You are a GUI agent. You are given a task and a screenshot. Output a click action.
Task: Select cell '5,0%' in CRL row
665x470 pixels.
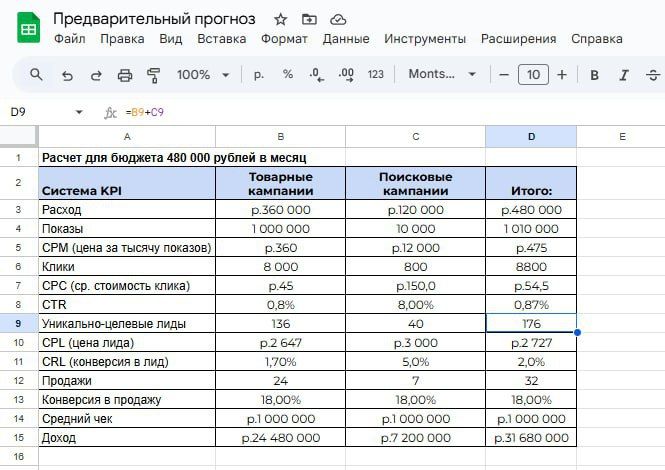416,361
